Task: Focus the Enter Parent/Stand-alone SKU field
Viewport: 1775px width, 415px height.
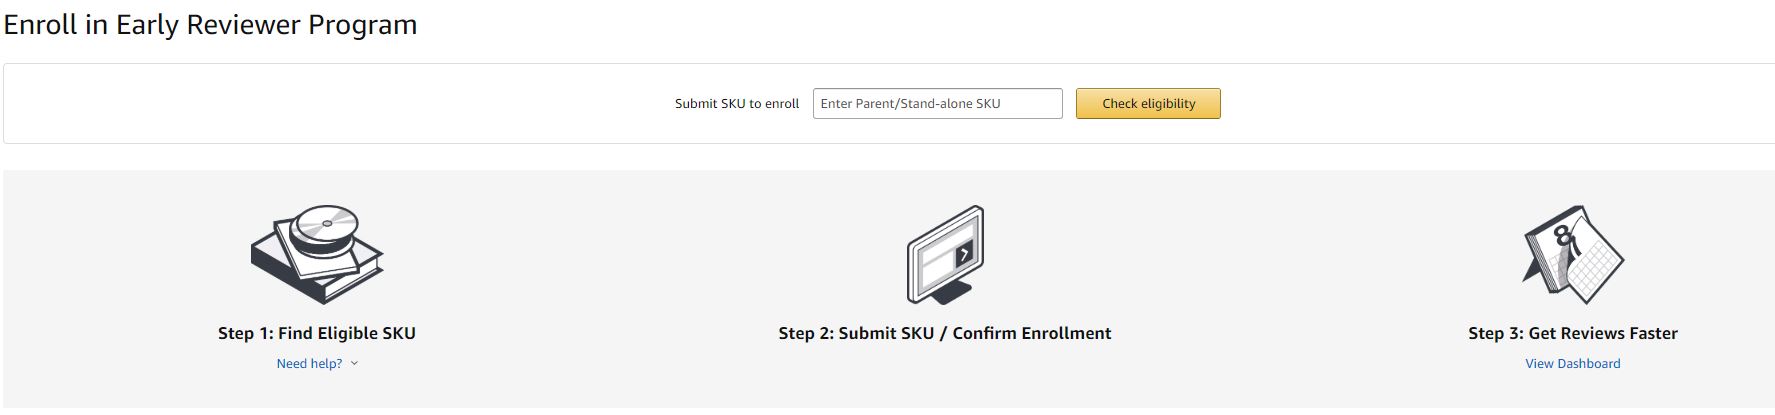Action: [x=937, y=104]
